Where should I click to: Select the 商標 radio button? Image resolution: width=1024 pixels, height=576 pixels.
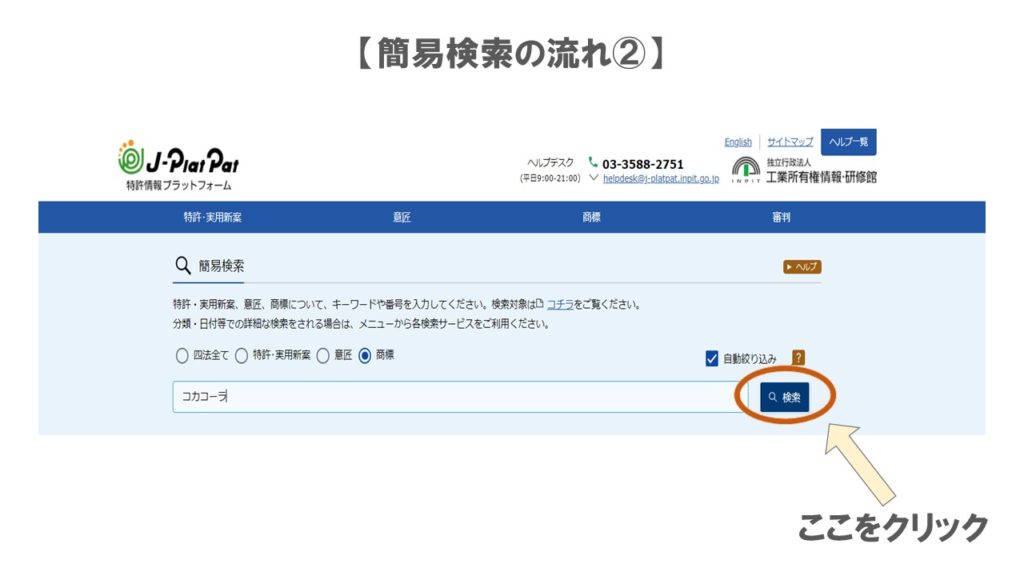[365, 355]
